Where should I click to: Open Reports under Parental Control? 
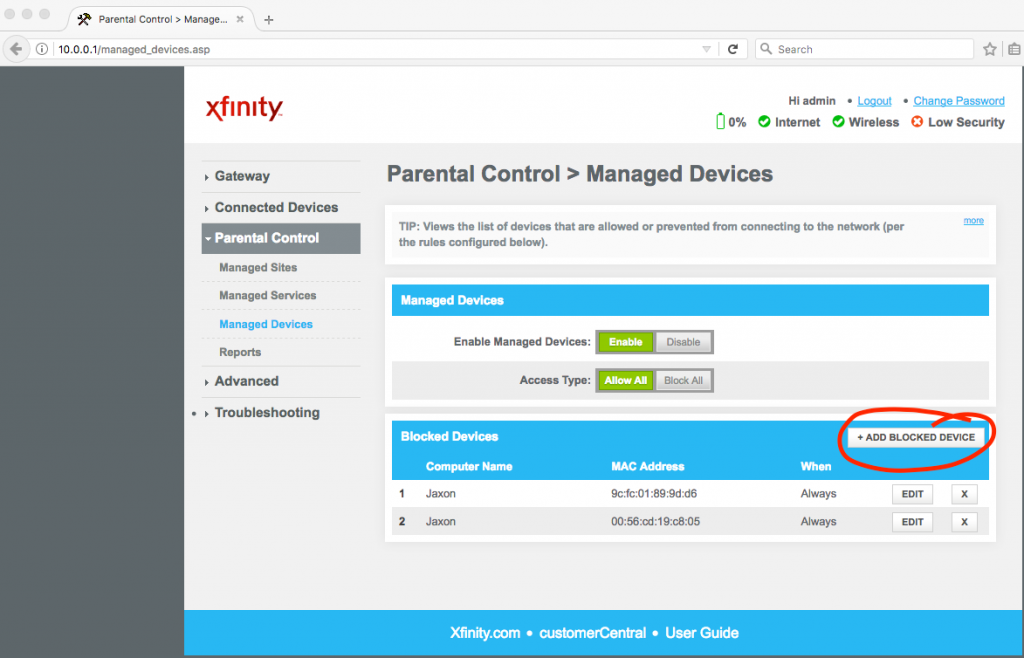click(240, 352)
